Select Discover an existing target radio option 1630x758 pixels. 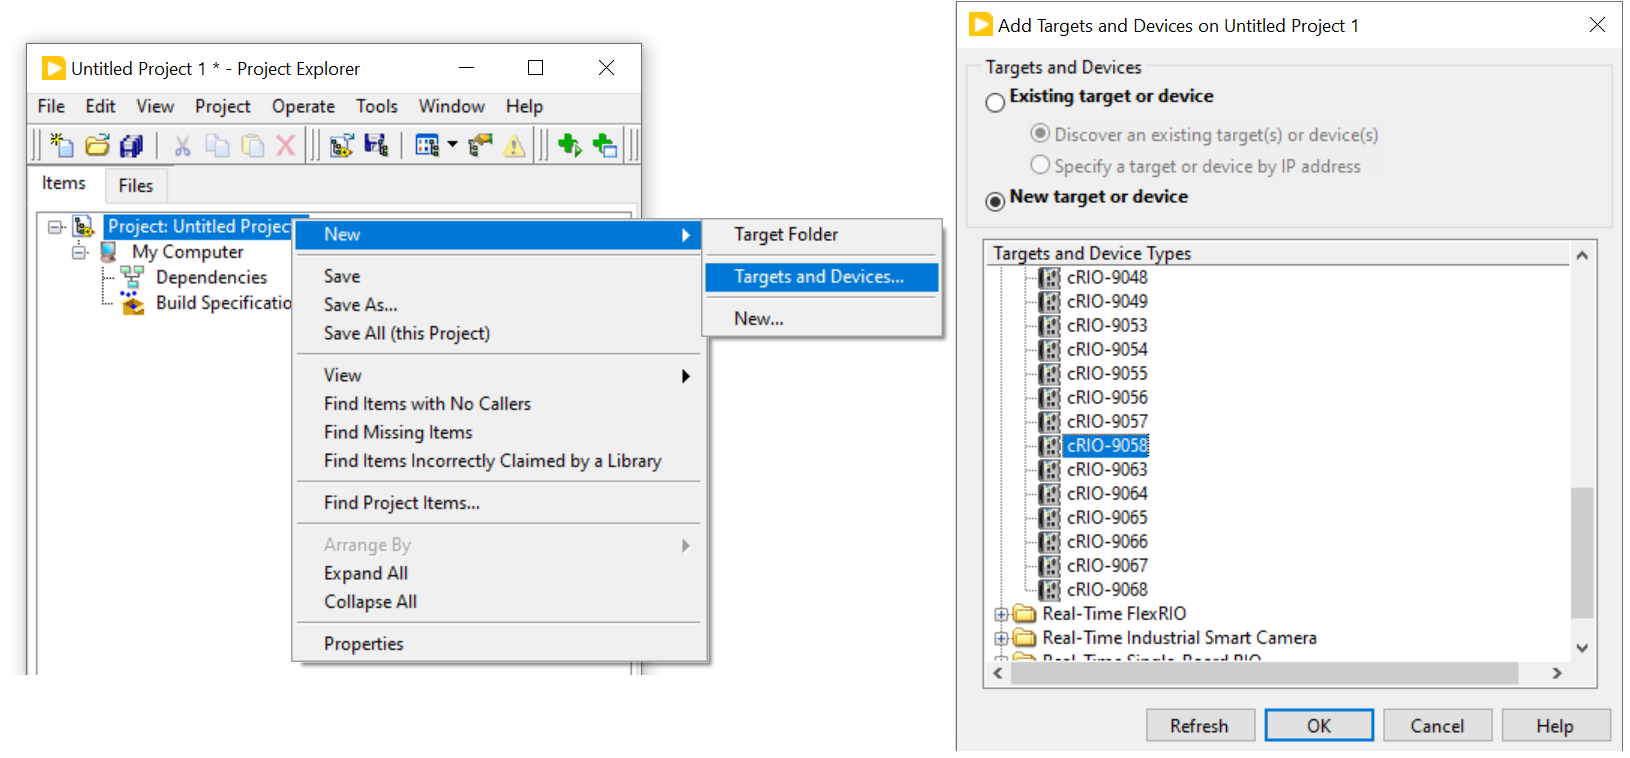click(x=1040, y=133)
